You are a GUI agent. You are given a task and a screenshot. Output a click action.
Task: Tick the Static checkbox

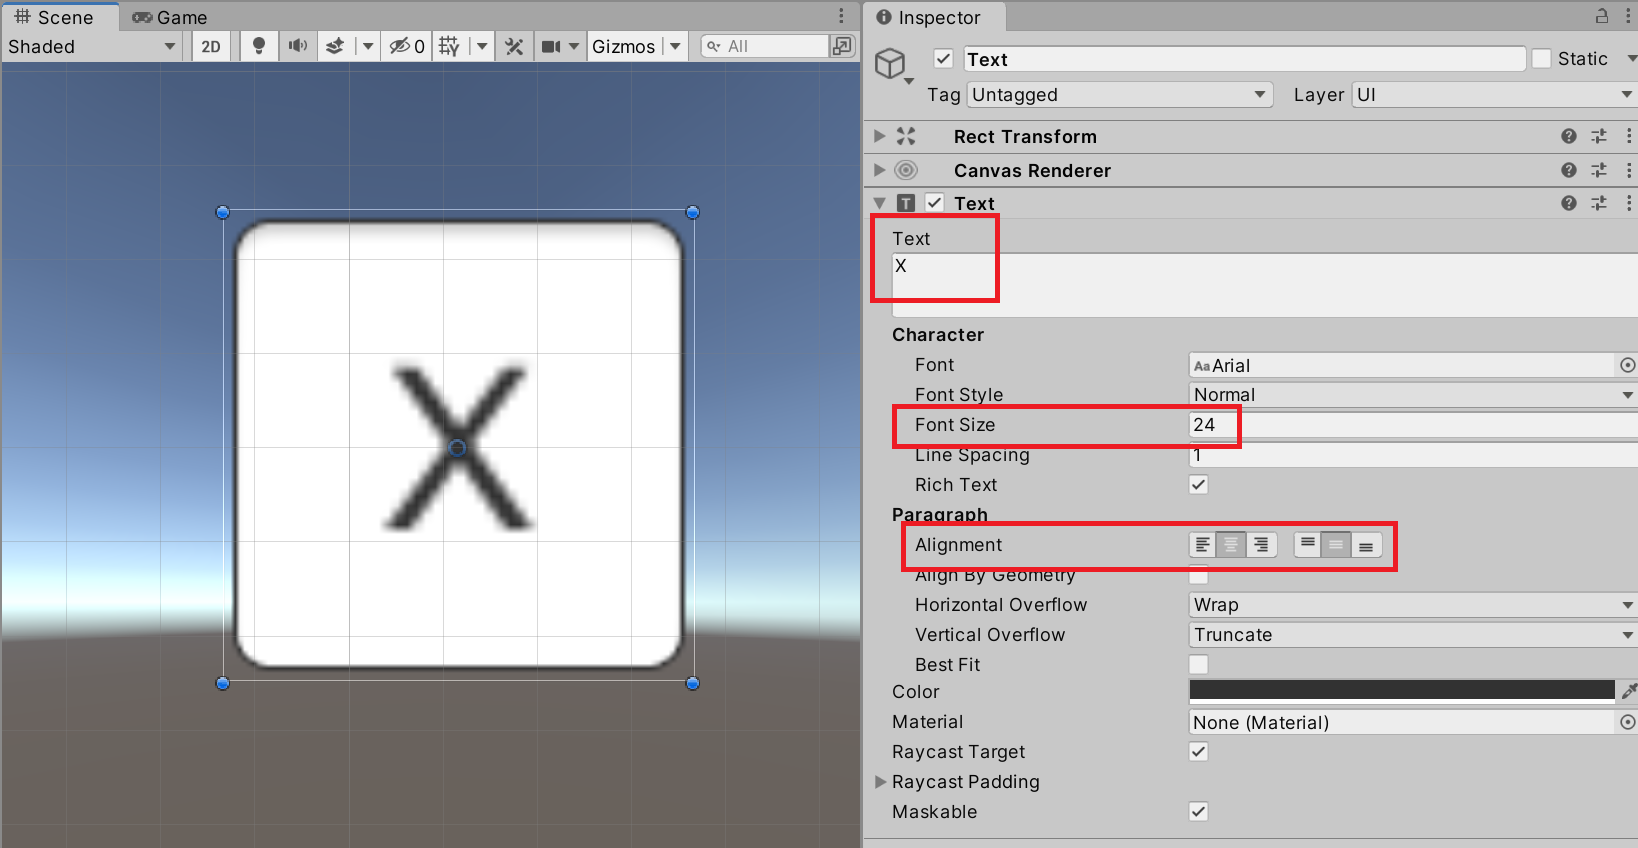point(1542,59)
